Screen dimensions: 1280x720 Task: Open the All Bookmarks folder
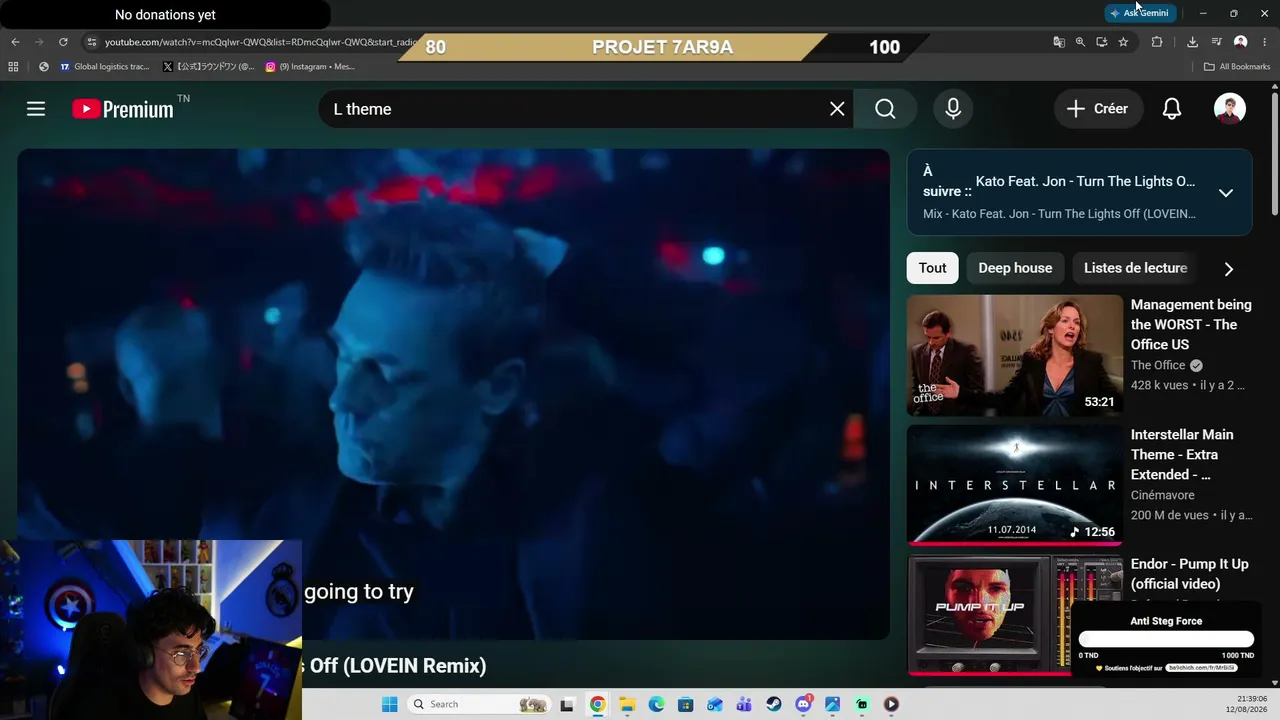click(x=1236, y=67)
